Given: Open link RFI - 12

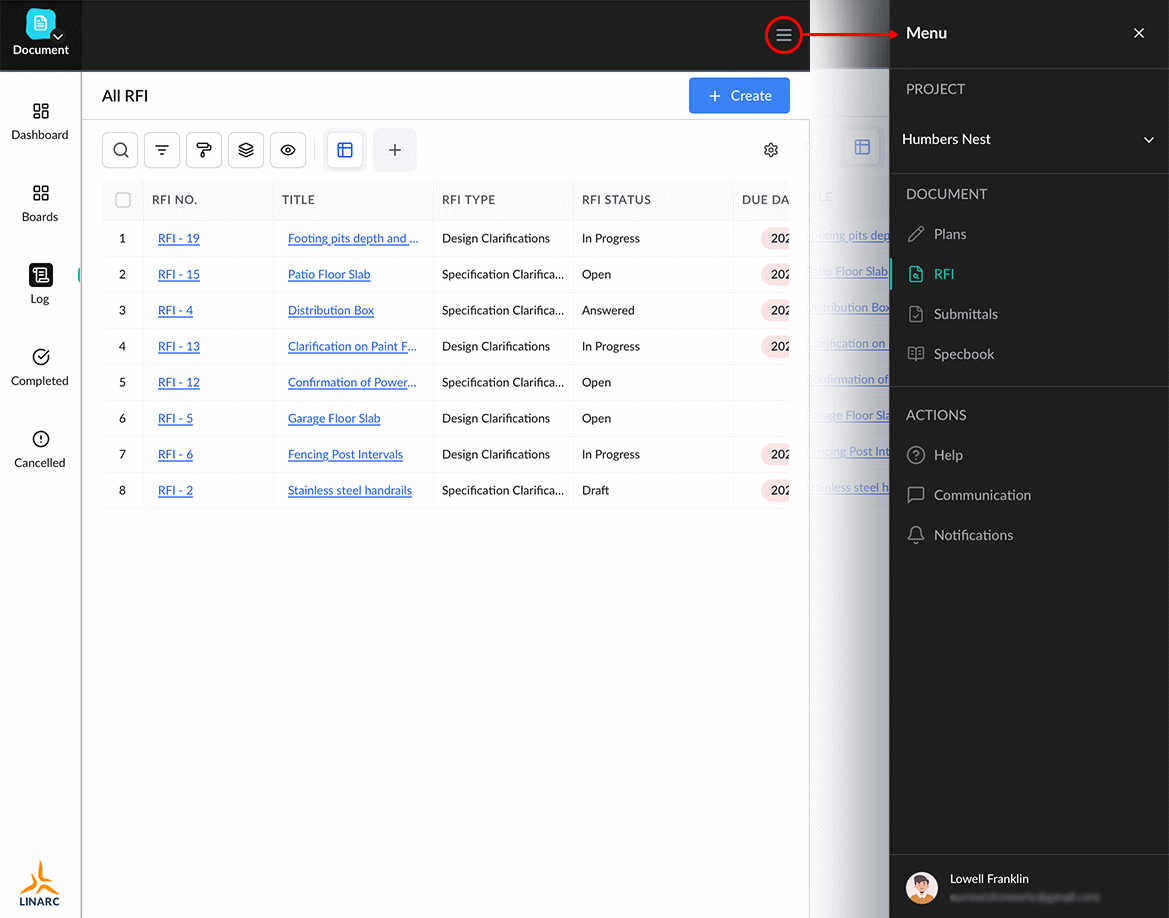Looking at the screenshot, I should [x=179, y=383].
